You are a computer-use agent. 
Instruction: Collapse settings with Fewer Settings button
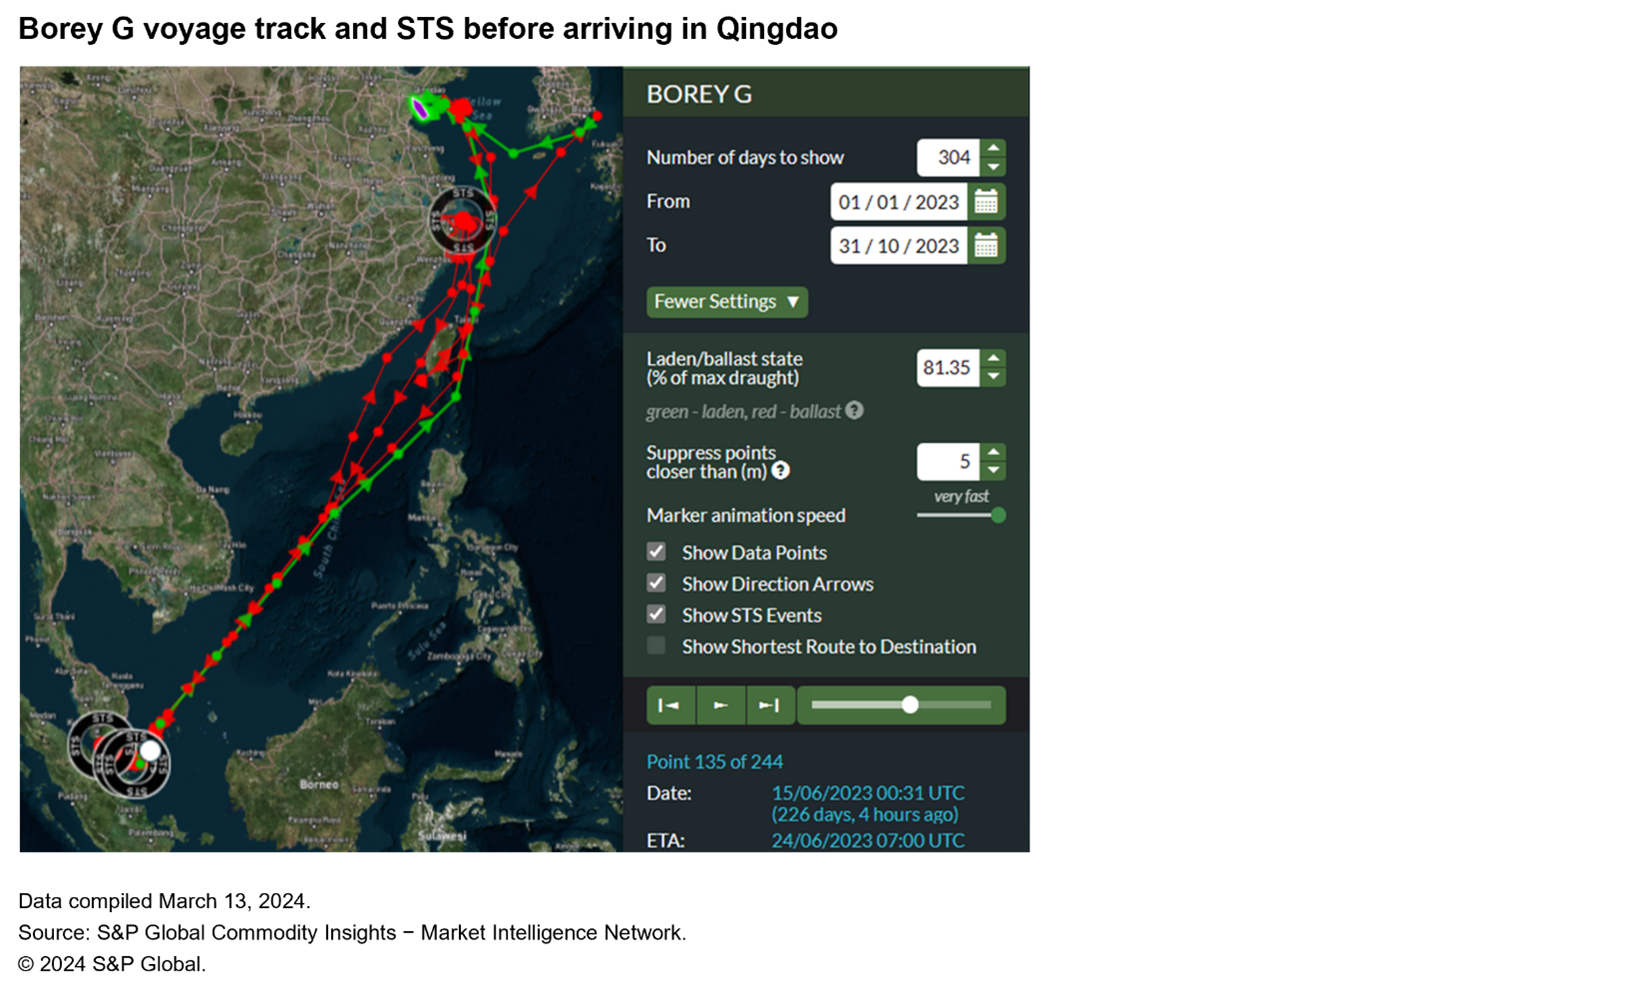(726, 301)
